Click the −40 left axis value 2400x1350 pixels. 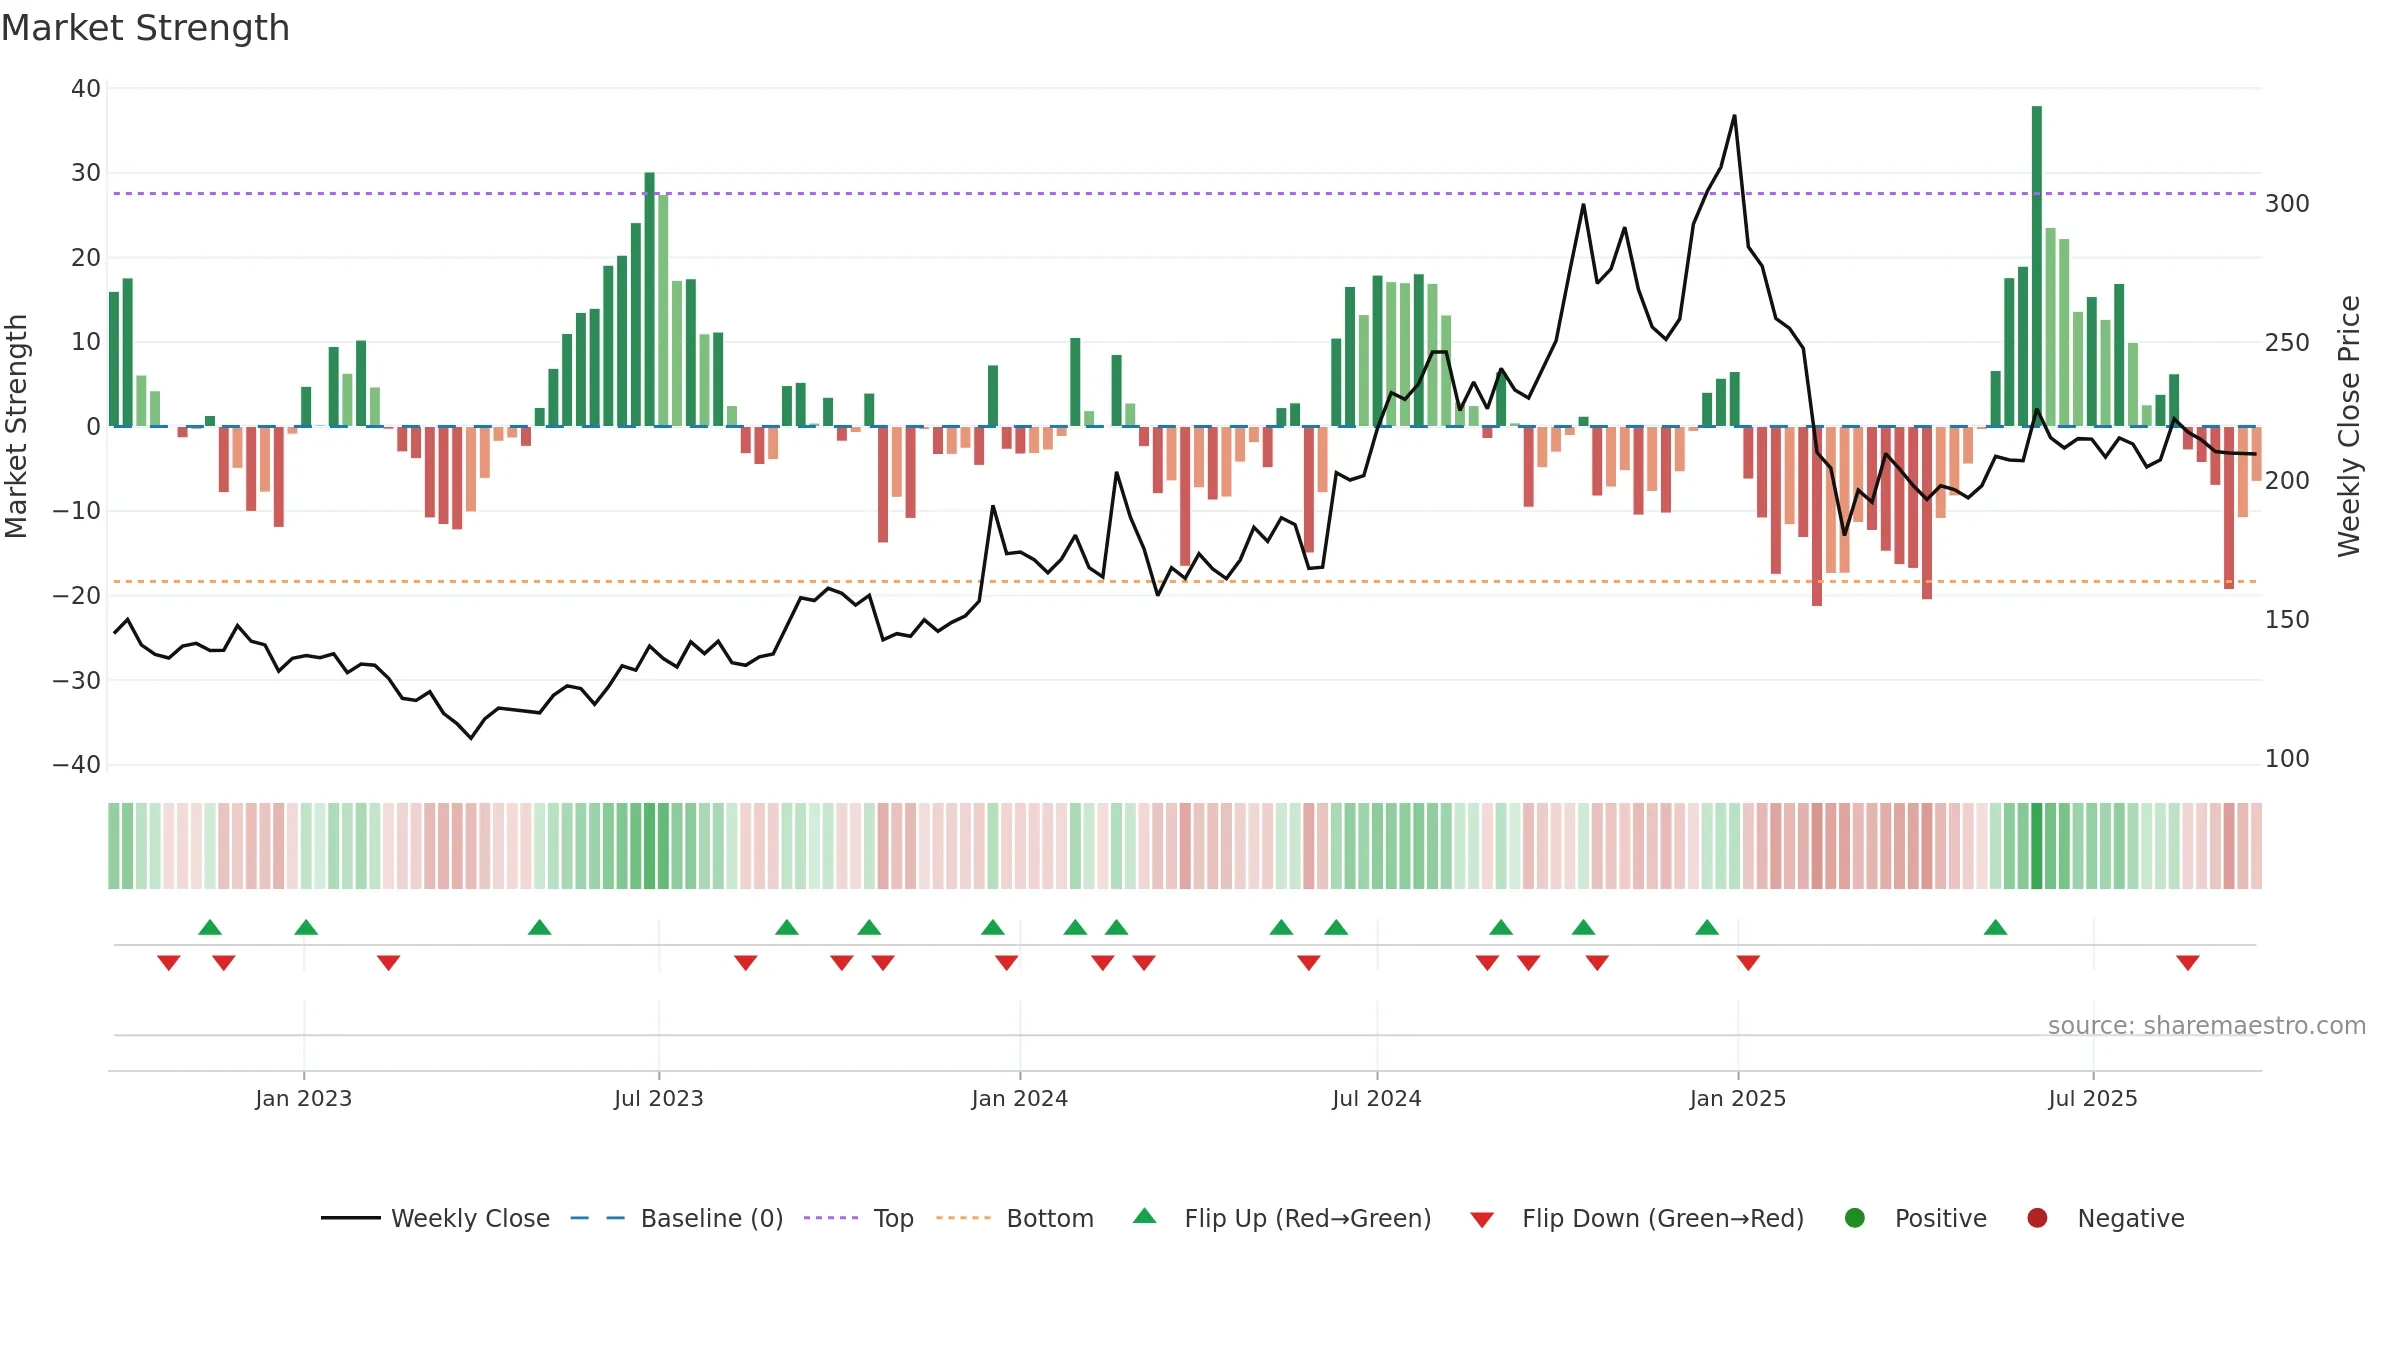coord(77,765)
